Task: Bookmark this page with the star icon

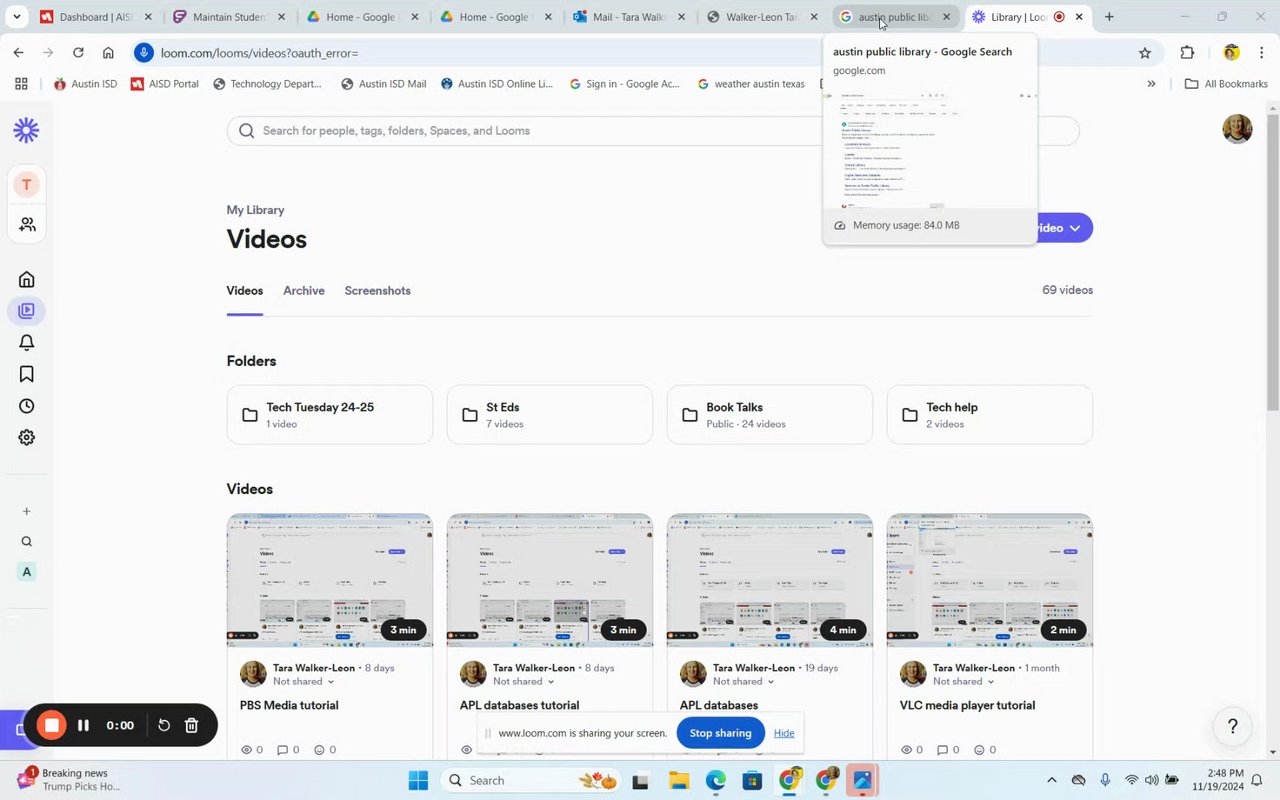Action: 1145,53
